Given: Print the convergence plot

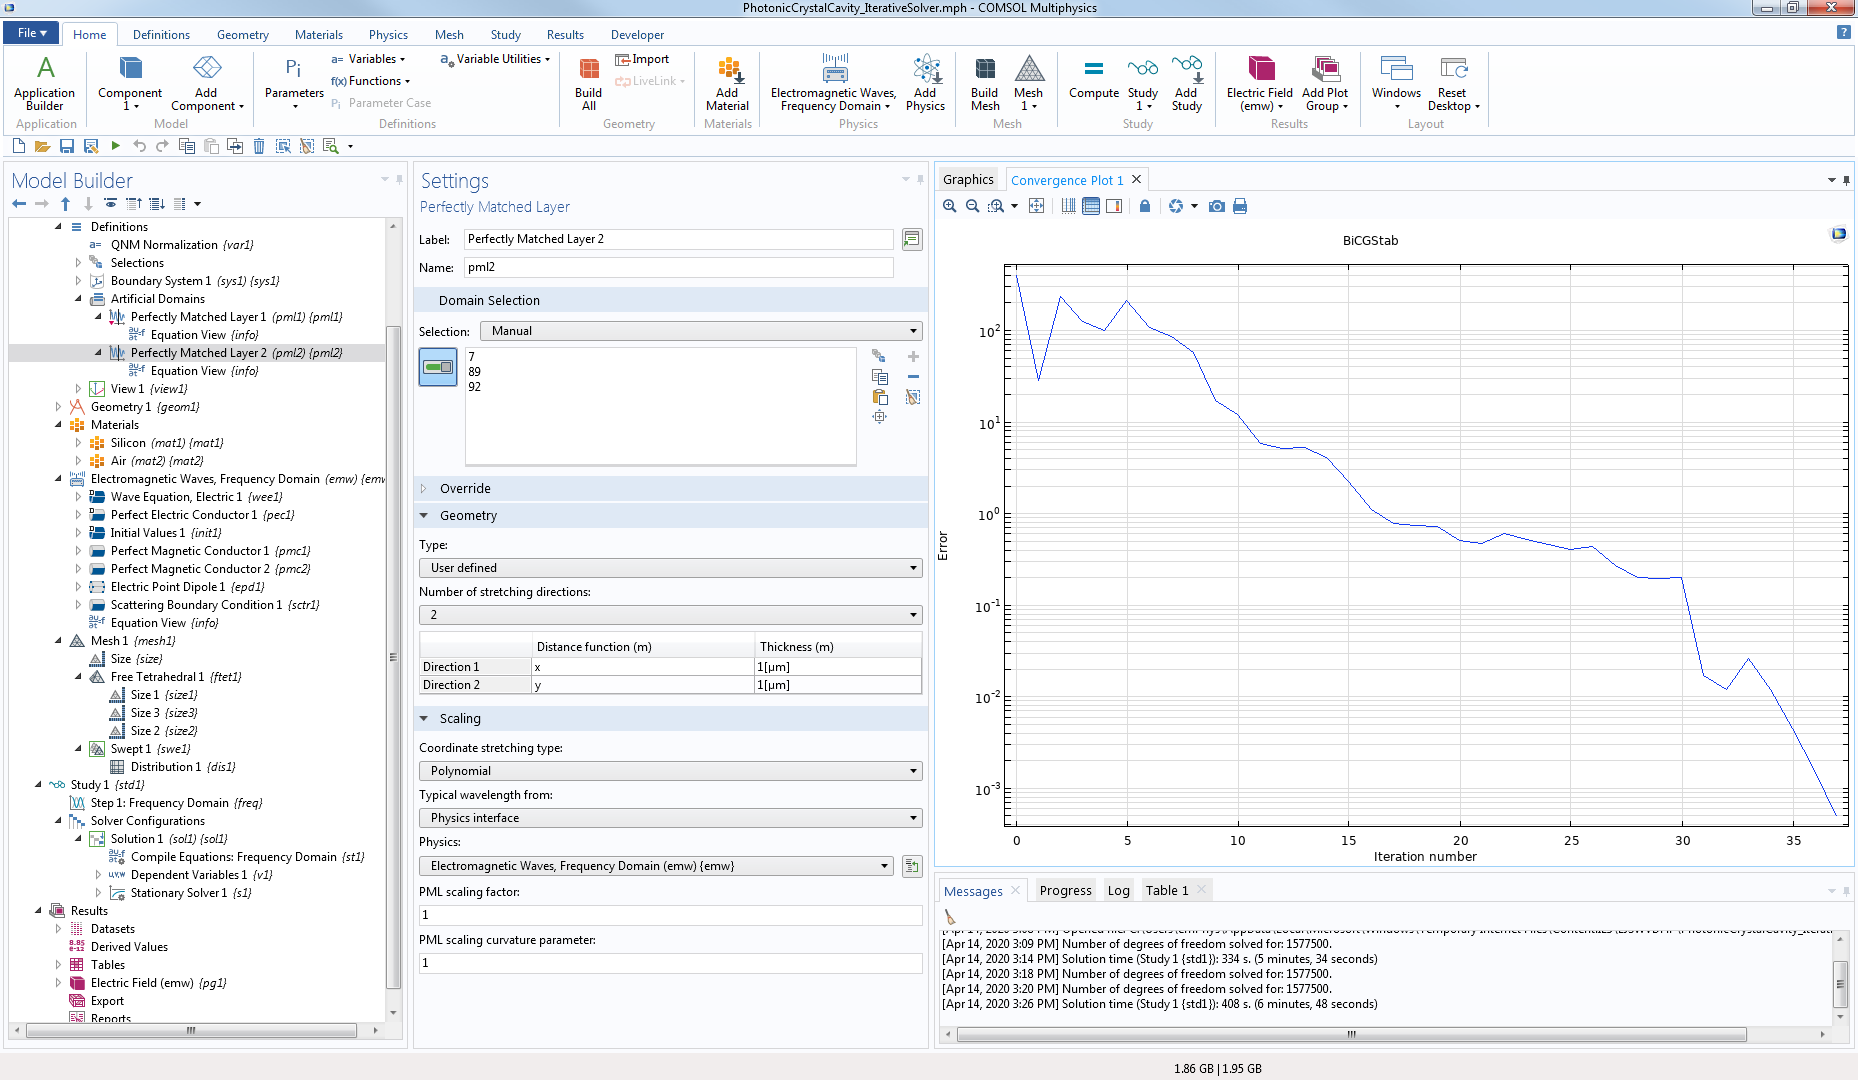Looking at the screenshot, I should click(1240, 206).
